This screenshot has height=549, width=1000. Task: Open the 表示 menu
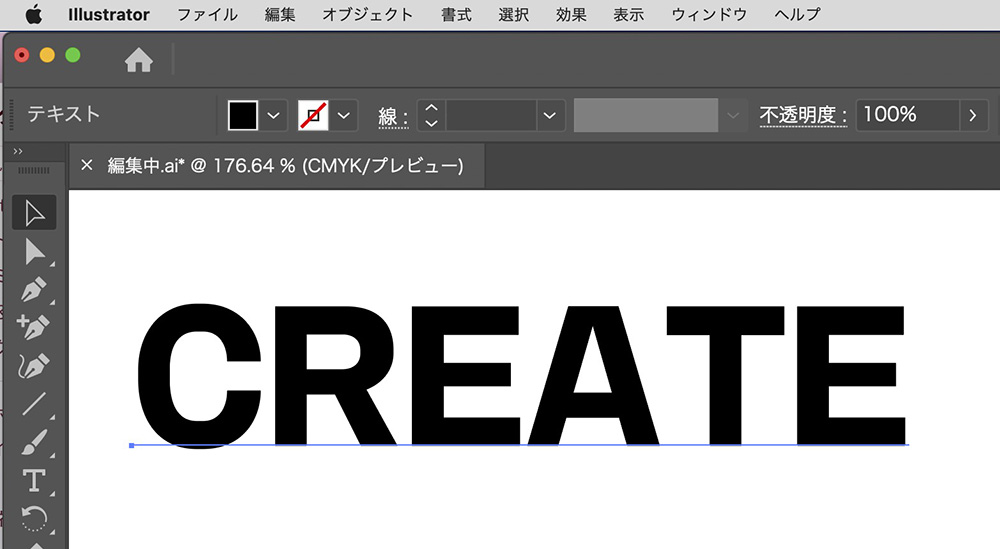tap(628, 14)
